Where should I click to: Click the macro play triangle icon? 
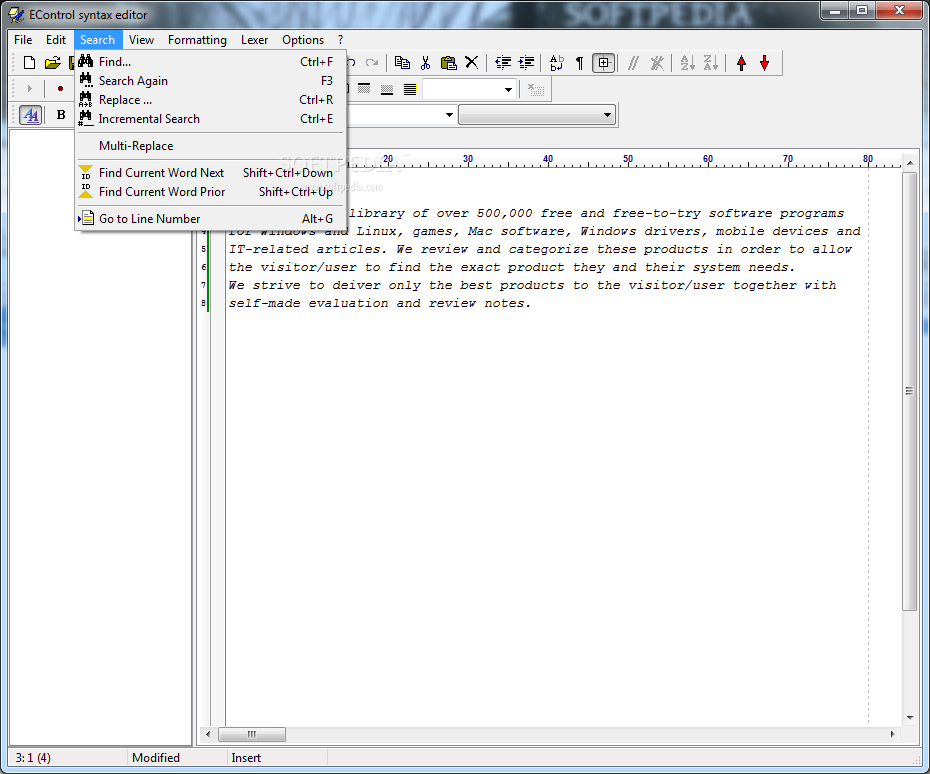(29, 88)
